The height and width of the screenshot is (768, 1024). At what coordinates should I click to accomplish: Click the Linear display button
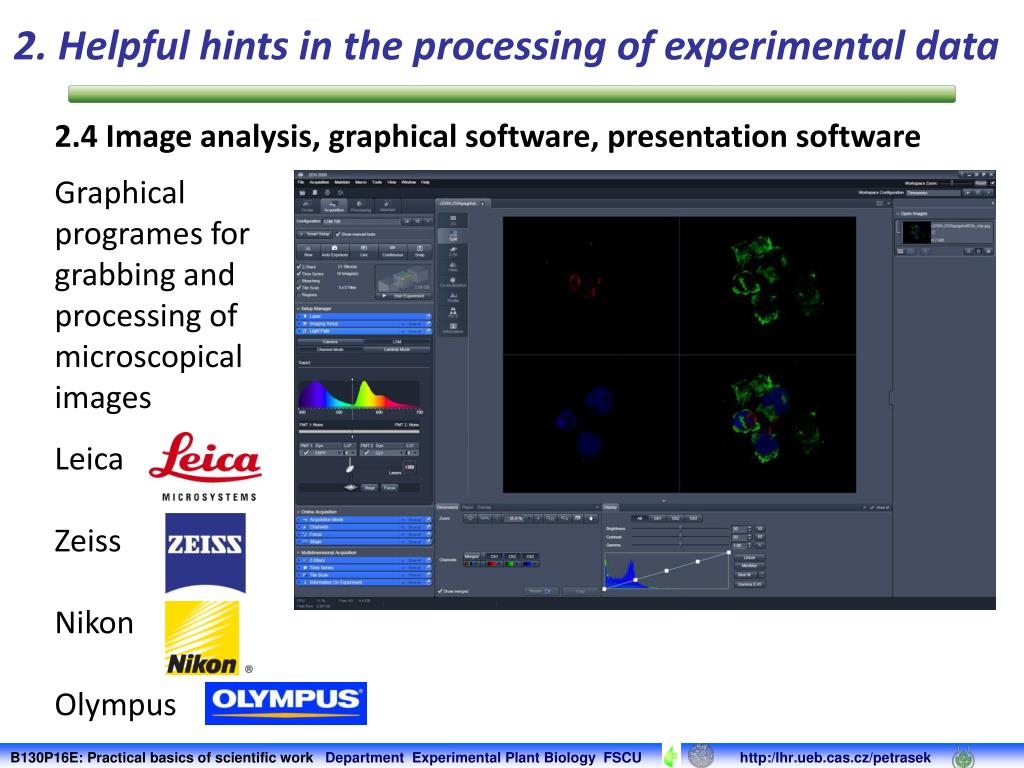click(749, 557)
